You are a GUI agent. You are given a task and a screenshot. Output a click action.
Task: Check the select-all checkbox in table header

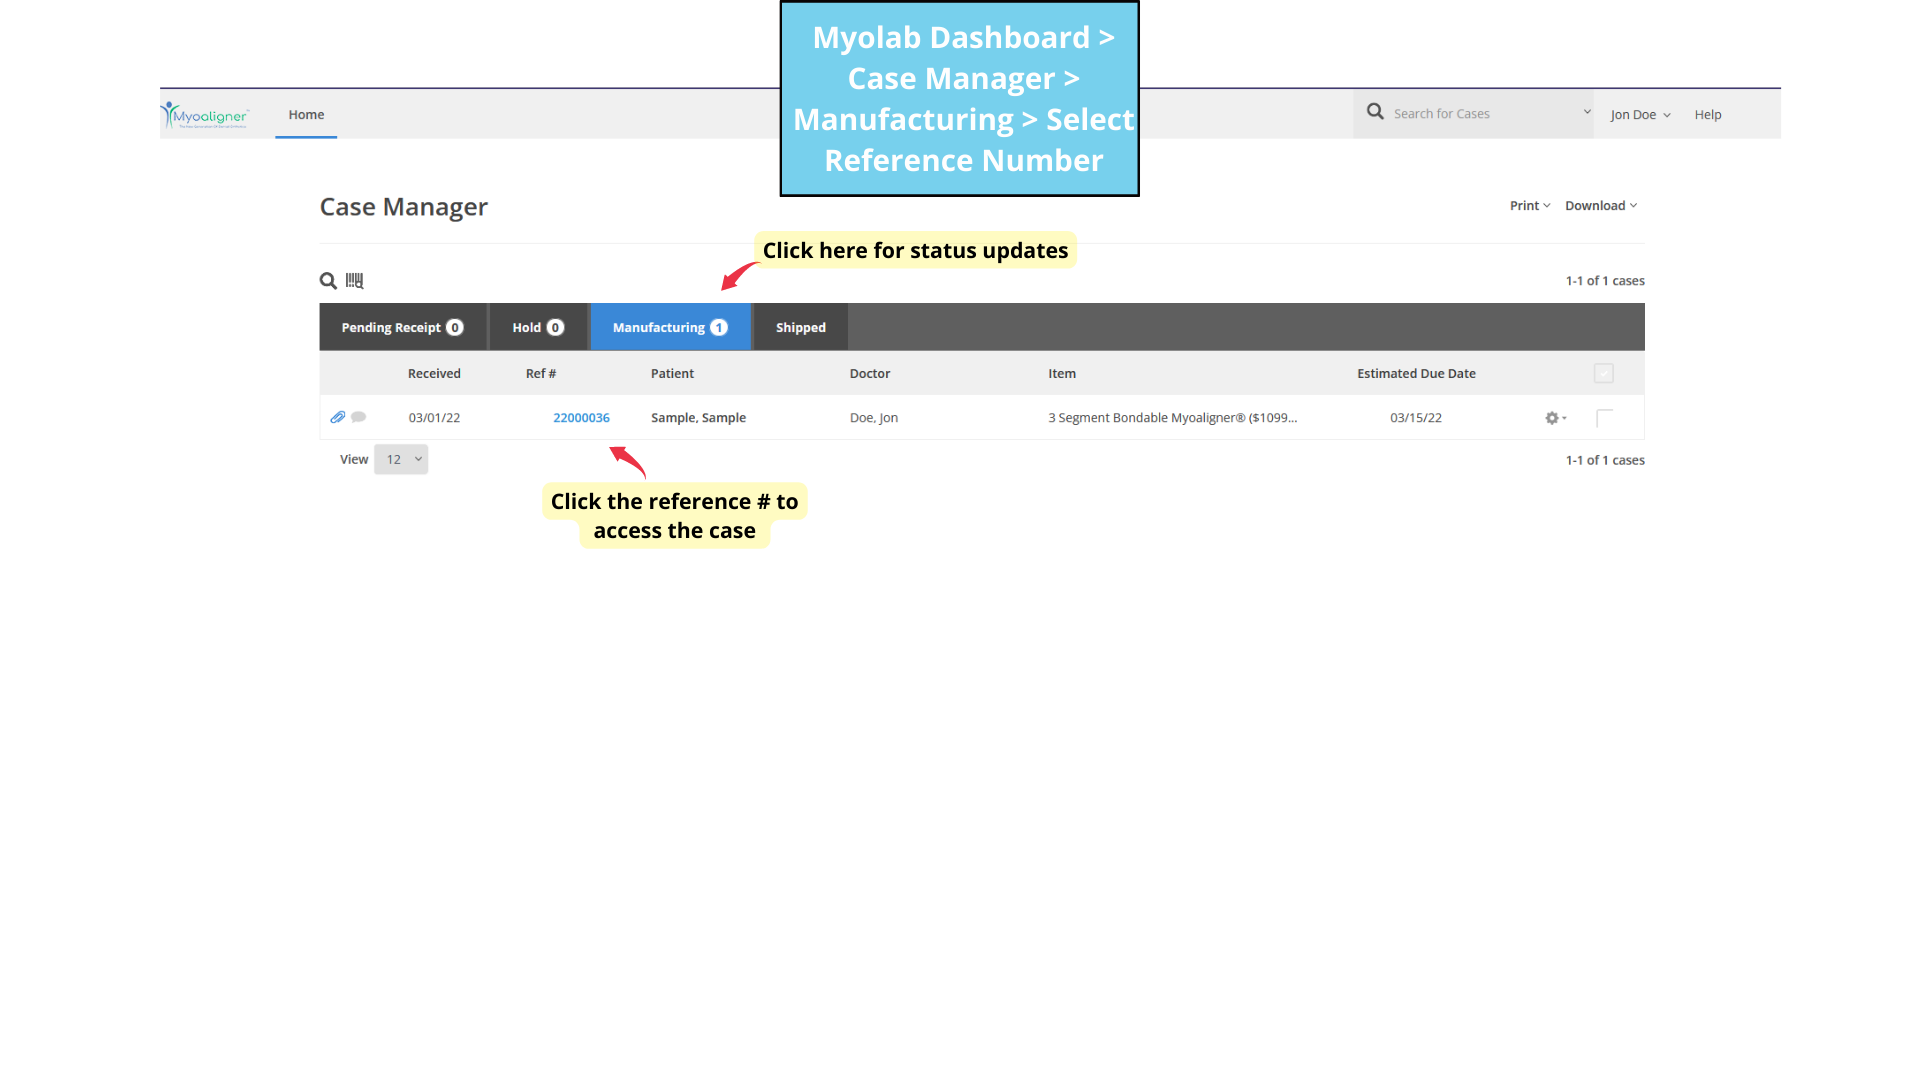point(1603,373)
